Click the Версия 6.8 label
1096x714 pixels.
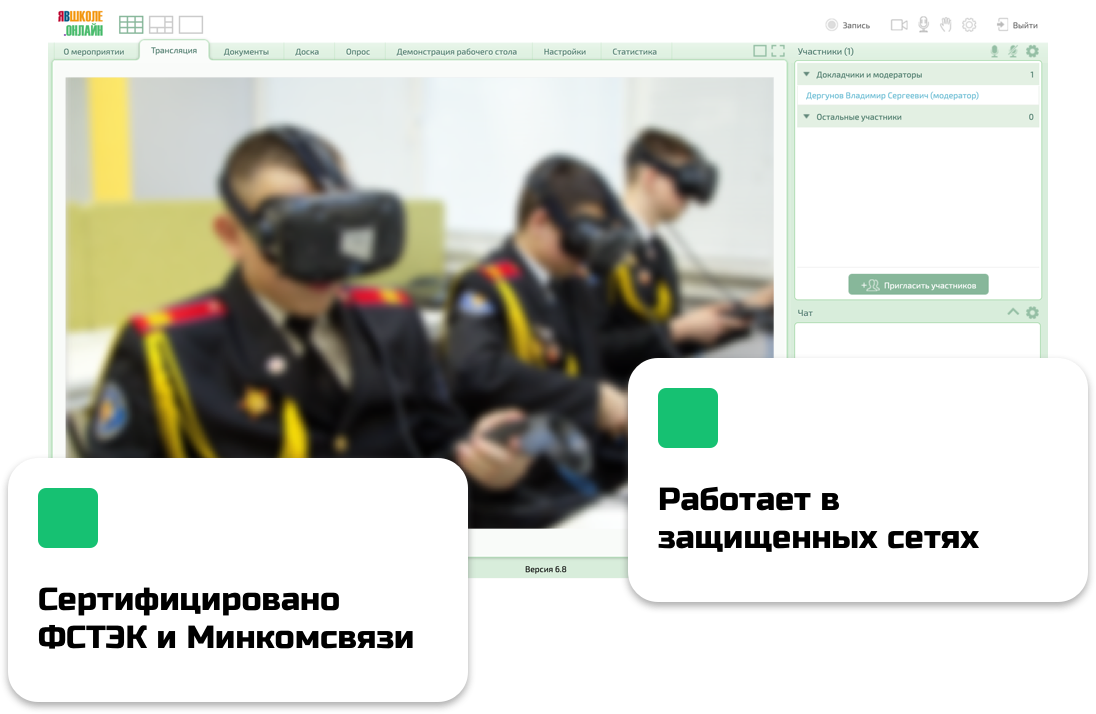546,569
